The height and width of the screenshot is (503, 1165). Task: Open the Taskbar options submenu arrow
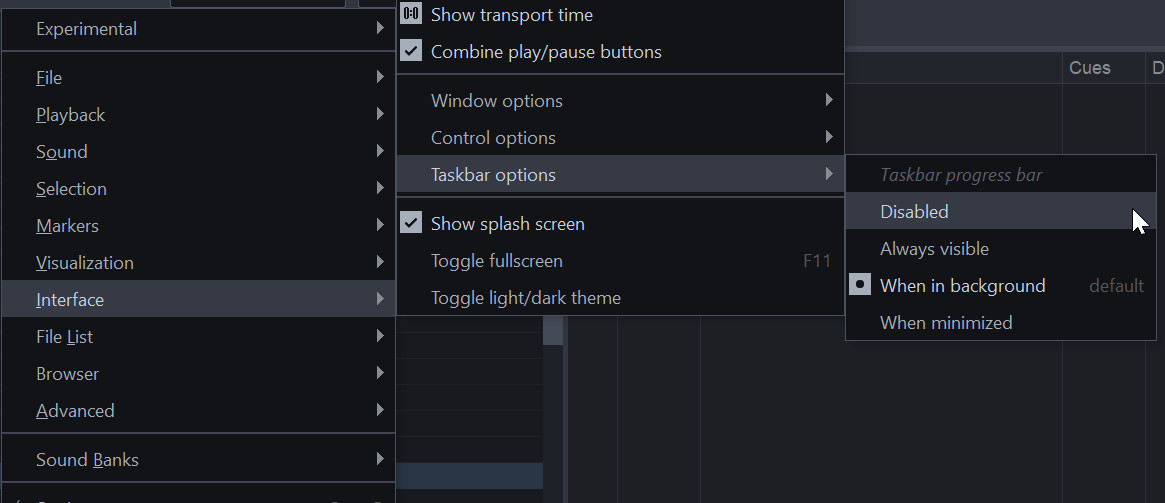(x=829, y=175)
